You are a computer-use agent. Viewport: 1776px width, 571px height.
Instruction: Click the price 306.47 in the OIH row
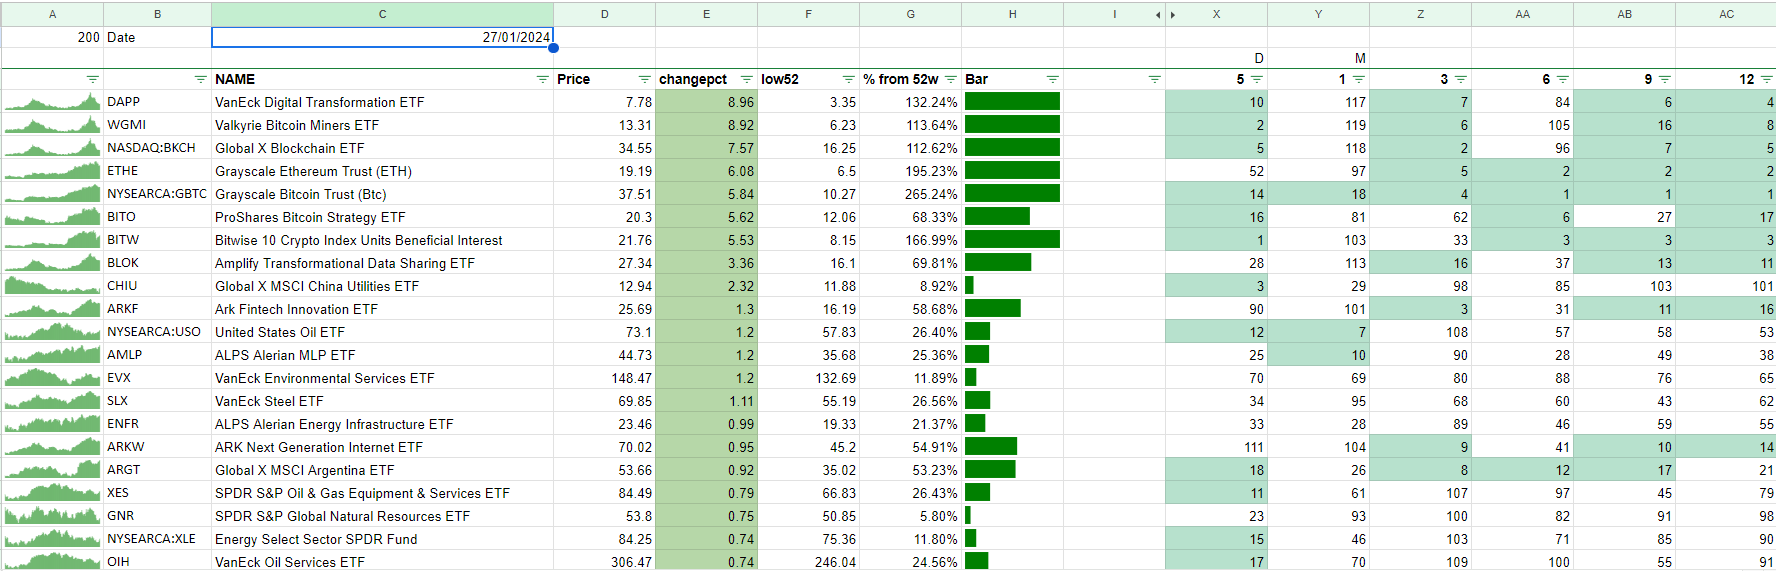tap(604, 562)
